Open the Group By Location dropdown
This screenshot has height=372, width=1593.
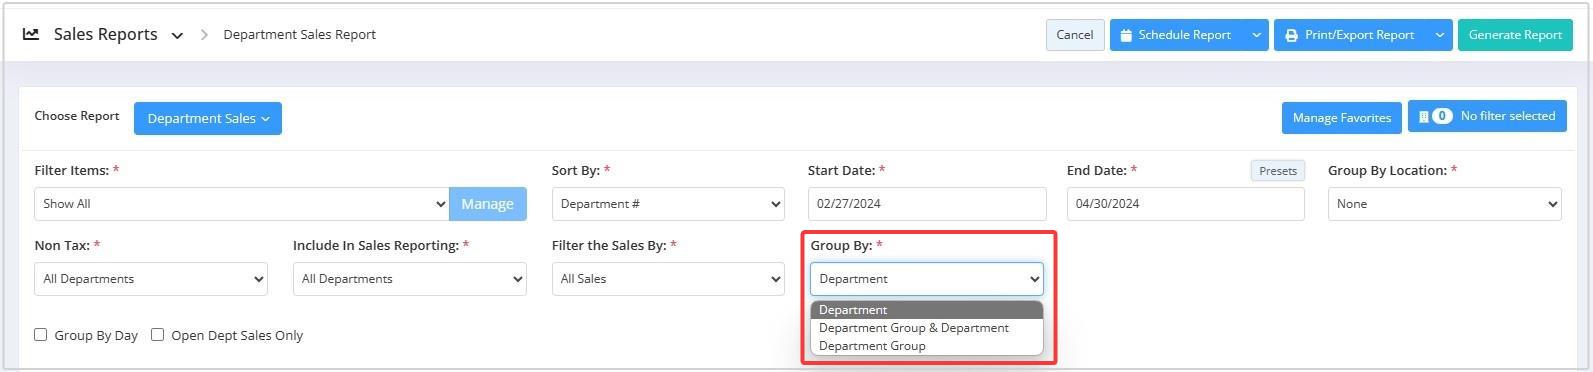click(x=1444, y=204)
